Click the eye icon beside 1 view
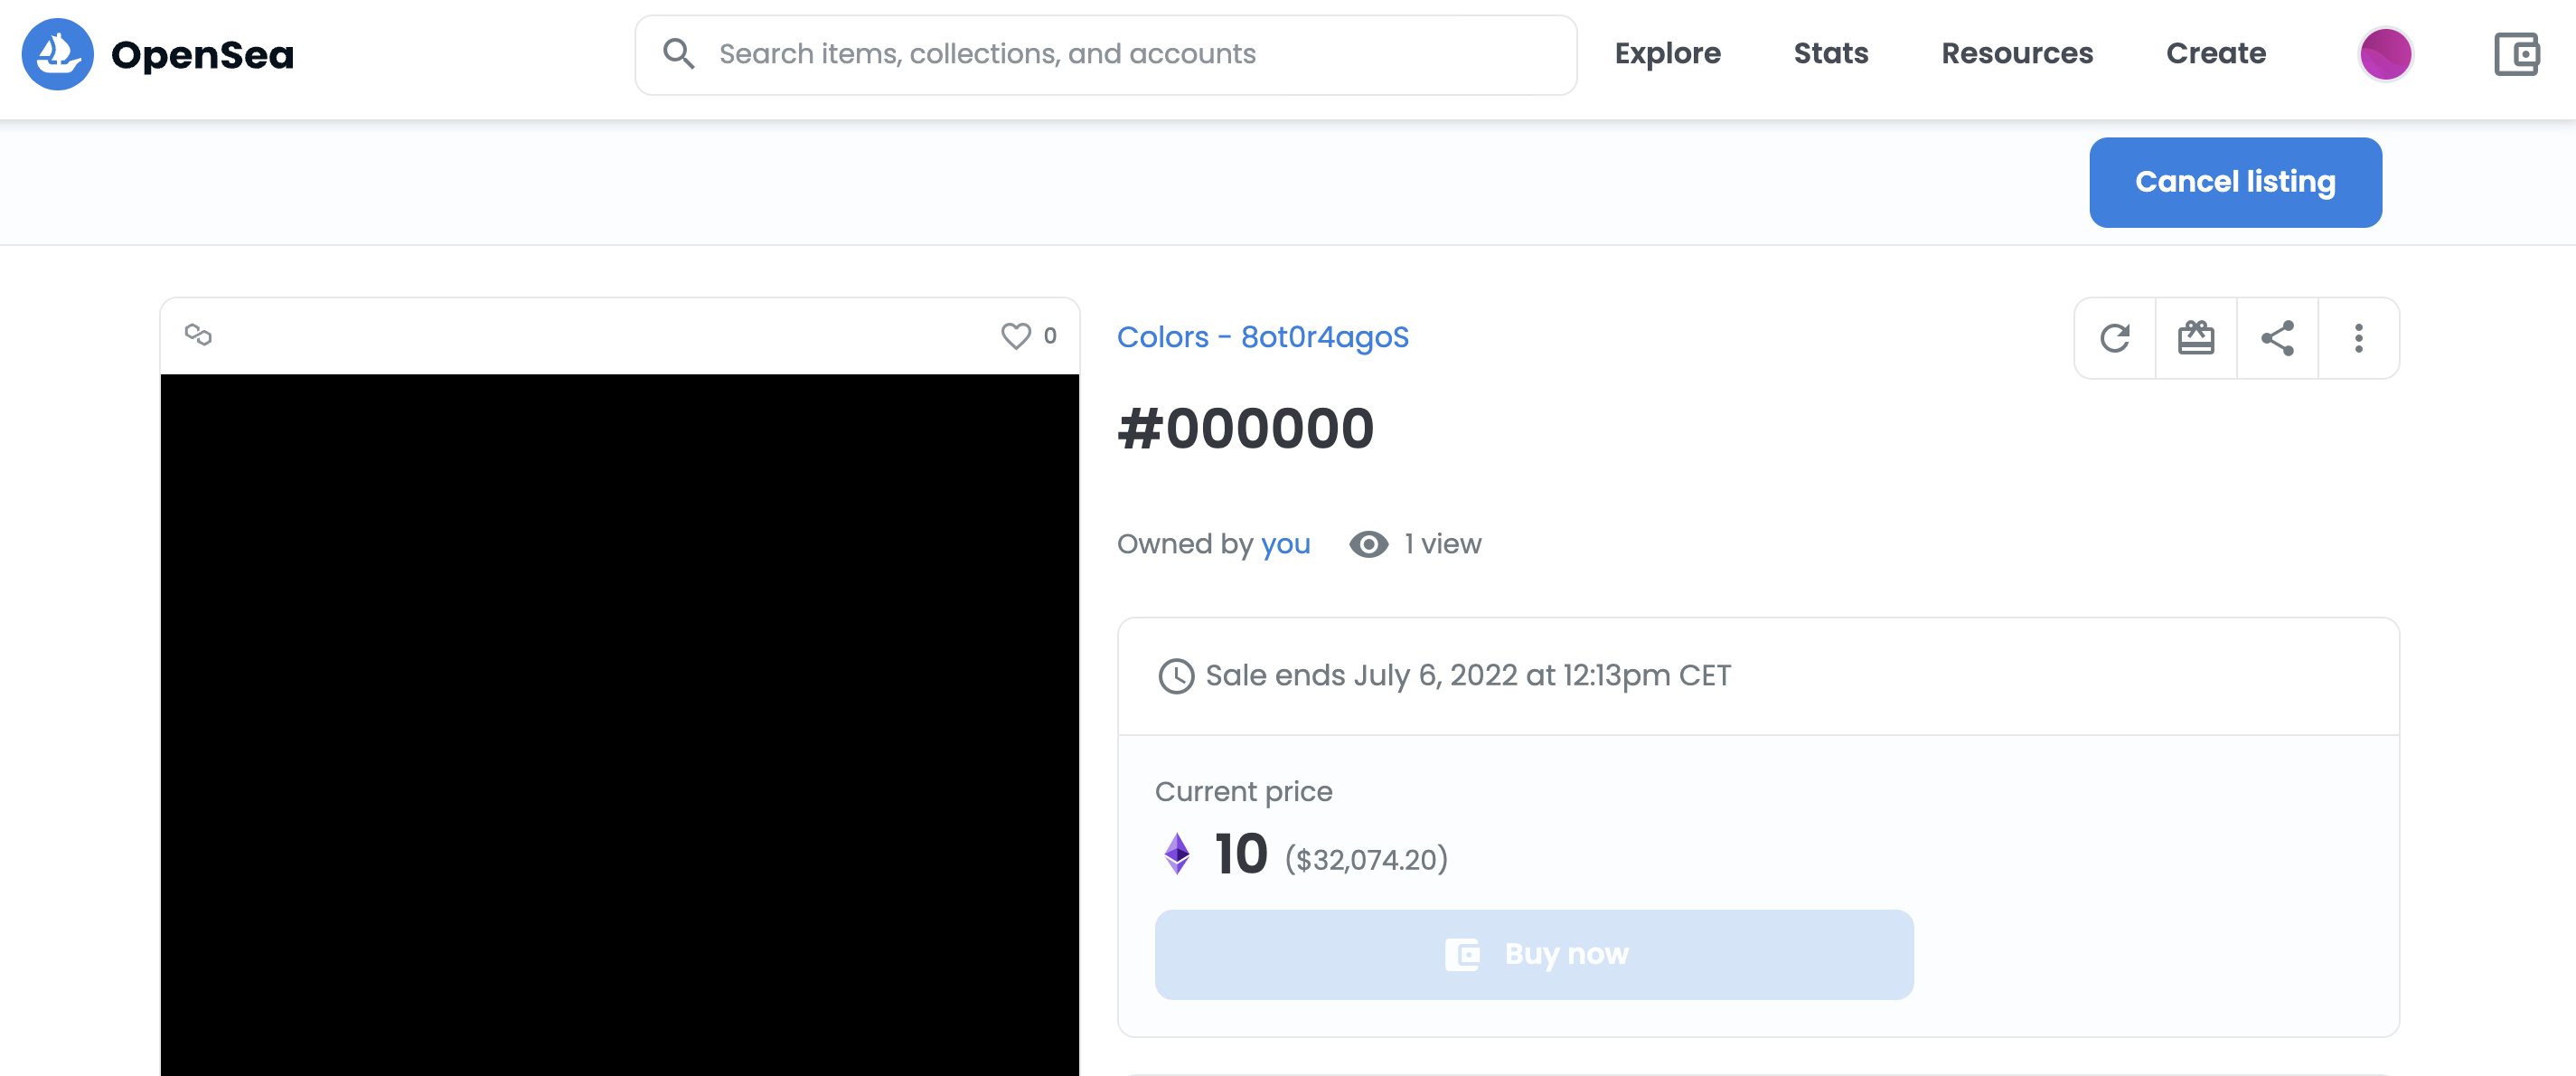This screenshot has height=1076, width=2576. coord(1368,544)
